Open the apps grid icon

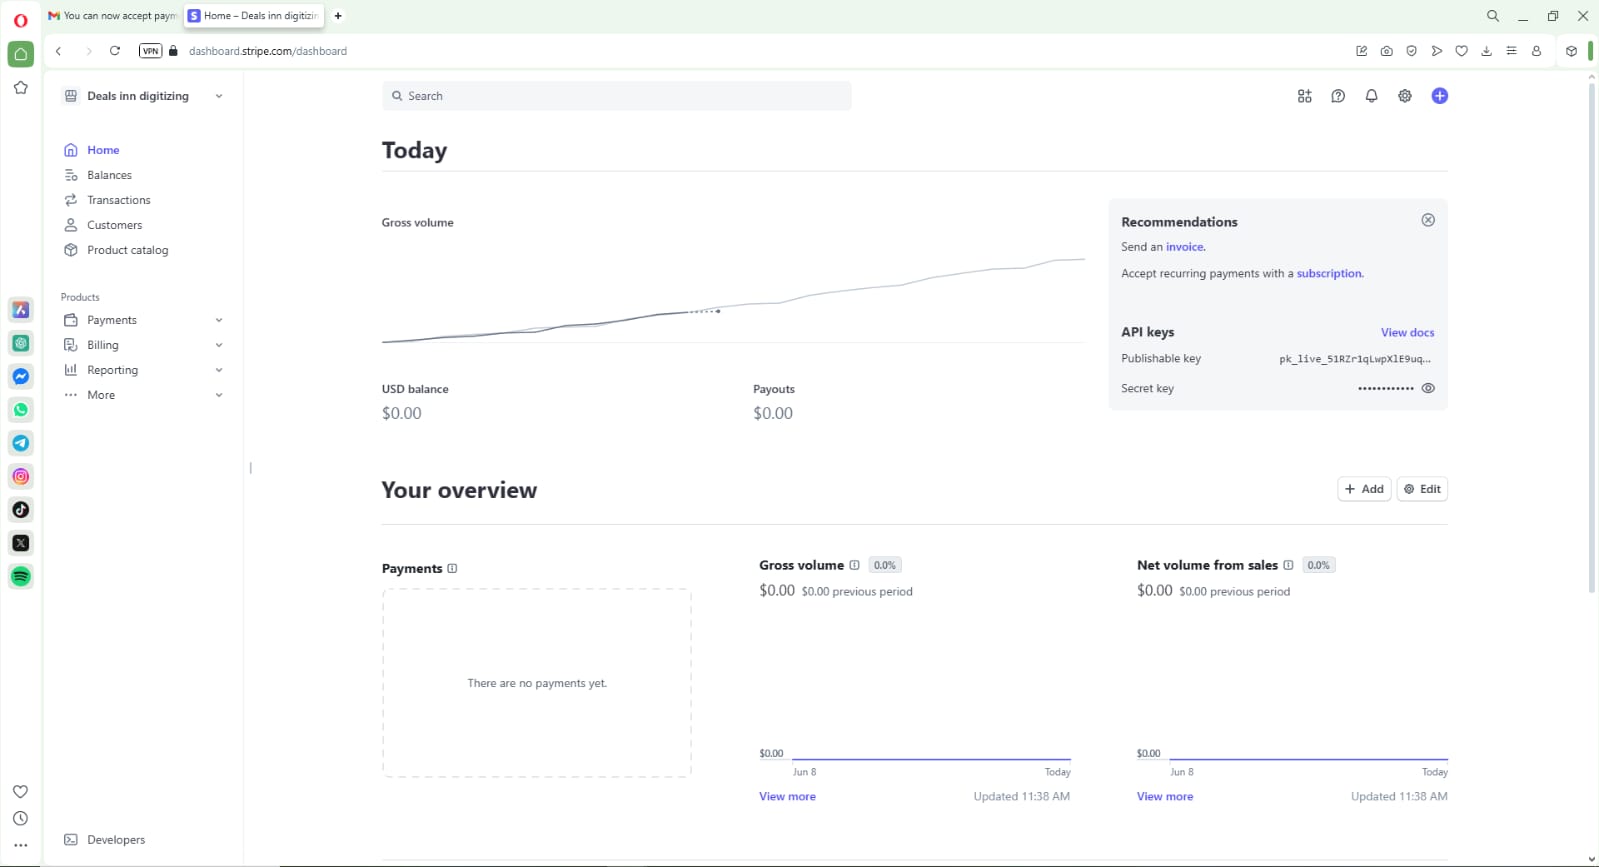1304,96
